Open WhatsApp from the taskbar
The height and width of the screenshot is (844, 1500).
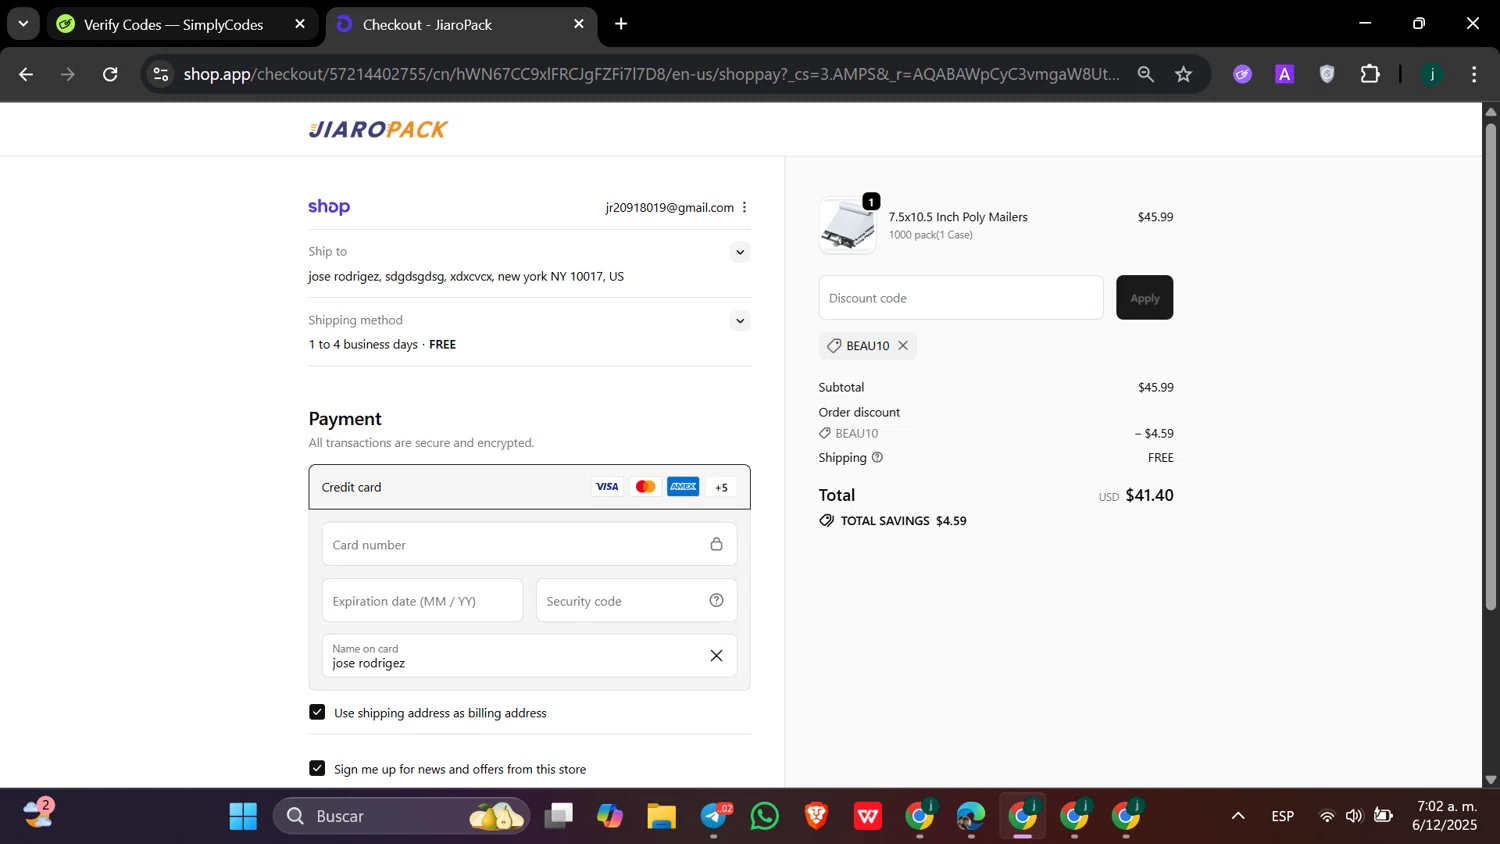point(764,816)
